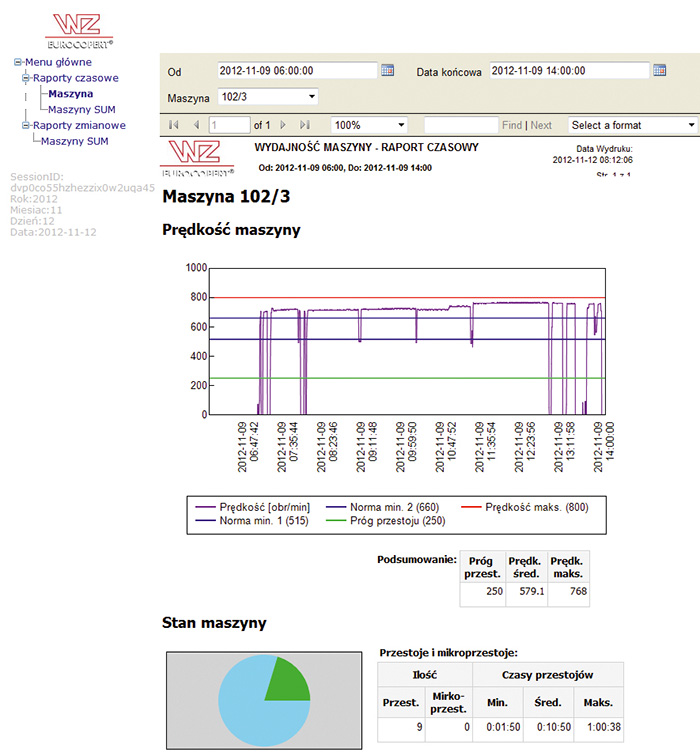Go to previous report page
The image size is (700, 752).
(196, 126)
